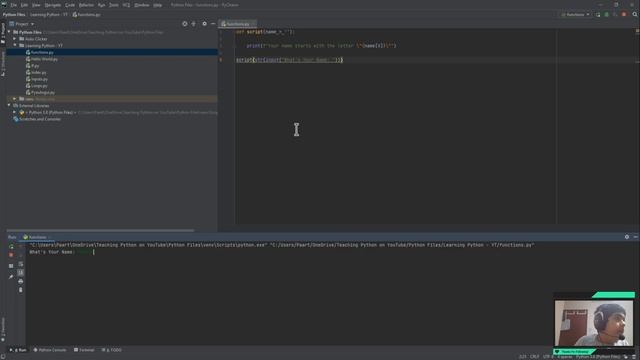Click the Restore Layout icon in Run panel
The width and height of the screenshot is (640, 360).
[x=11, y=266]
